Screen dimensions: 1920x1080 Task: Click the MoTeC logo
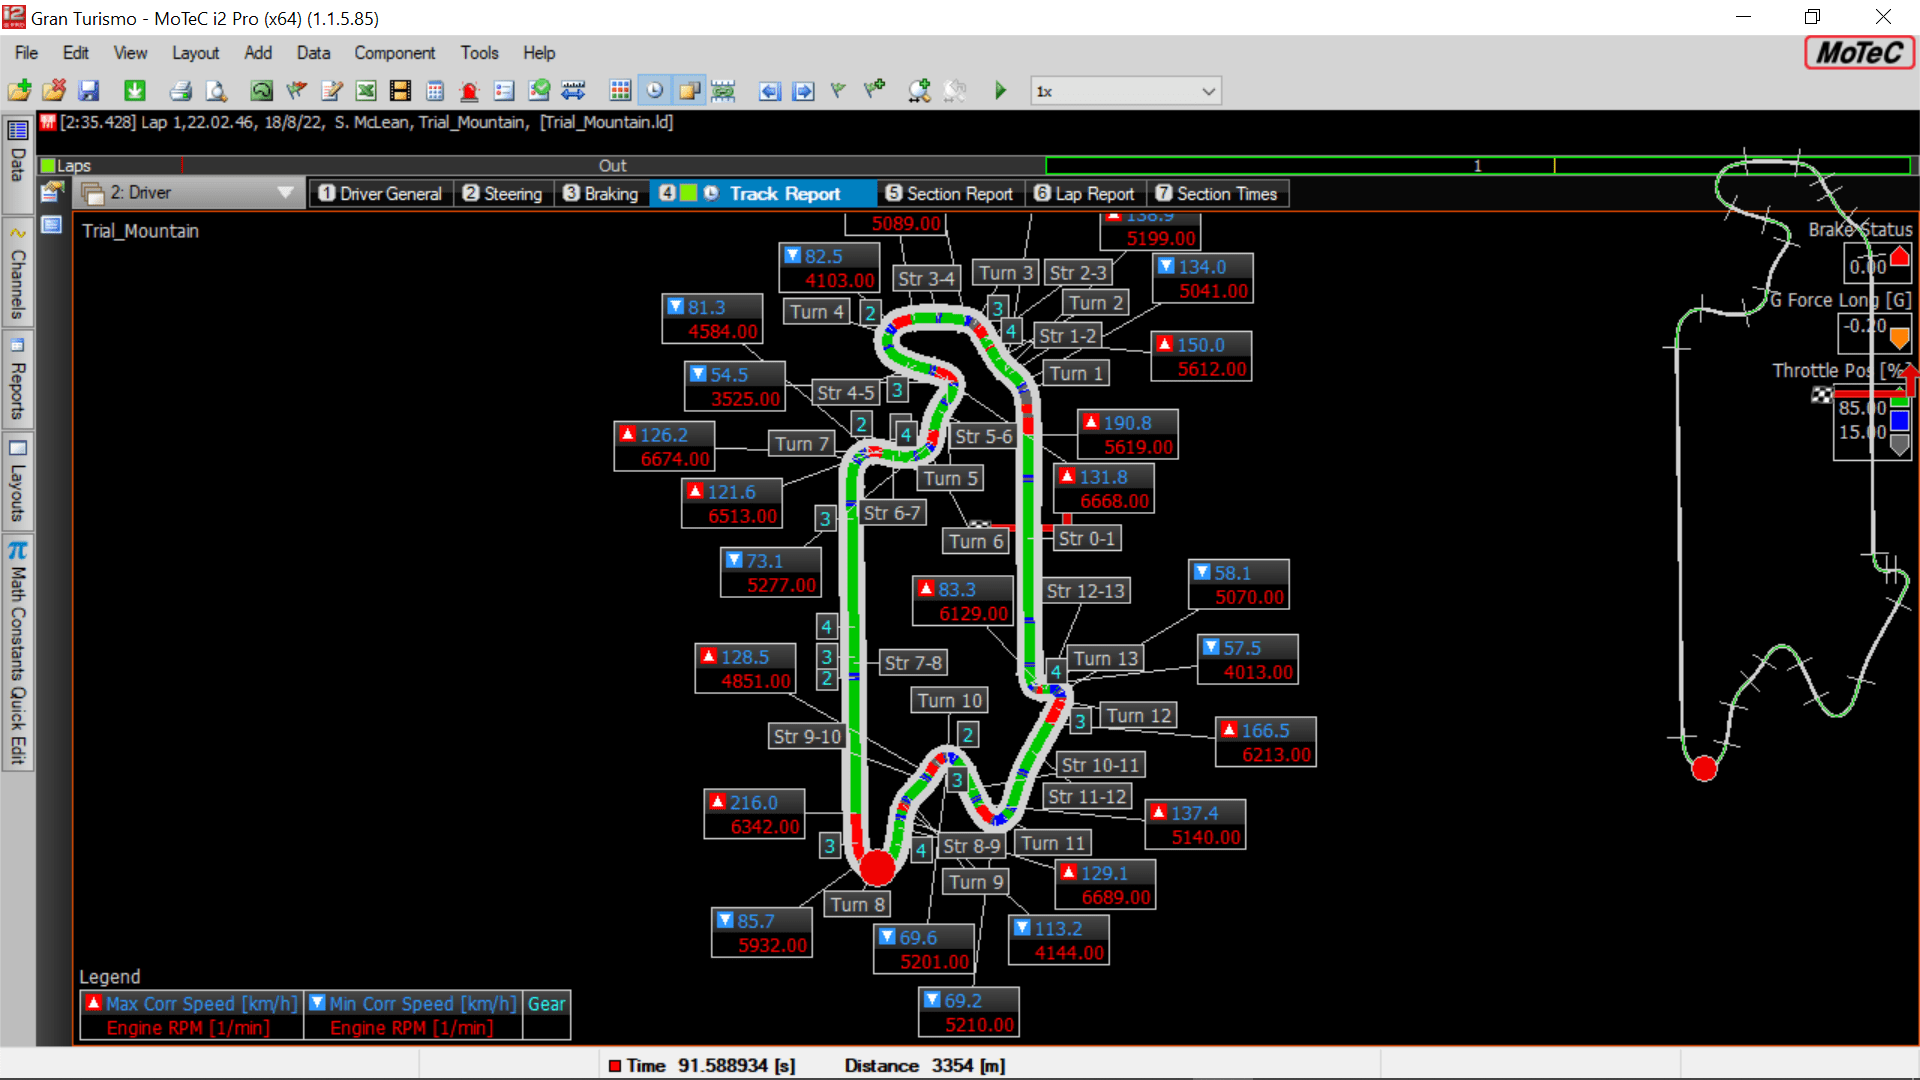1859,53
